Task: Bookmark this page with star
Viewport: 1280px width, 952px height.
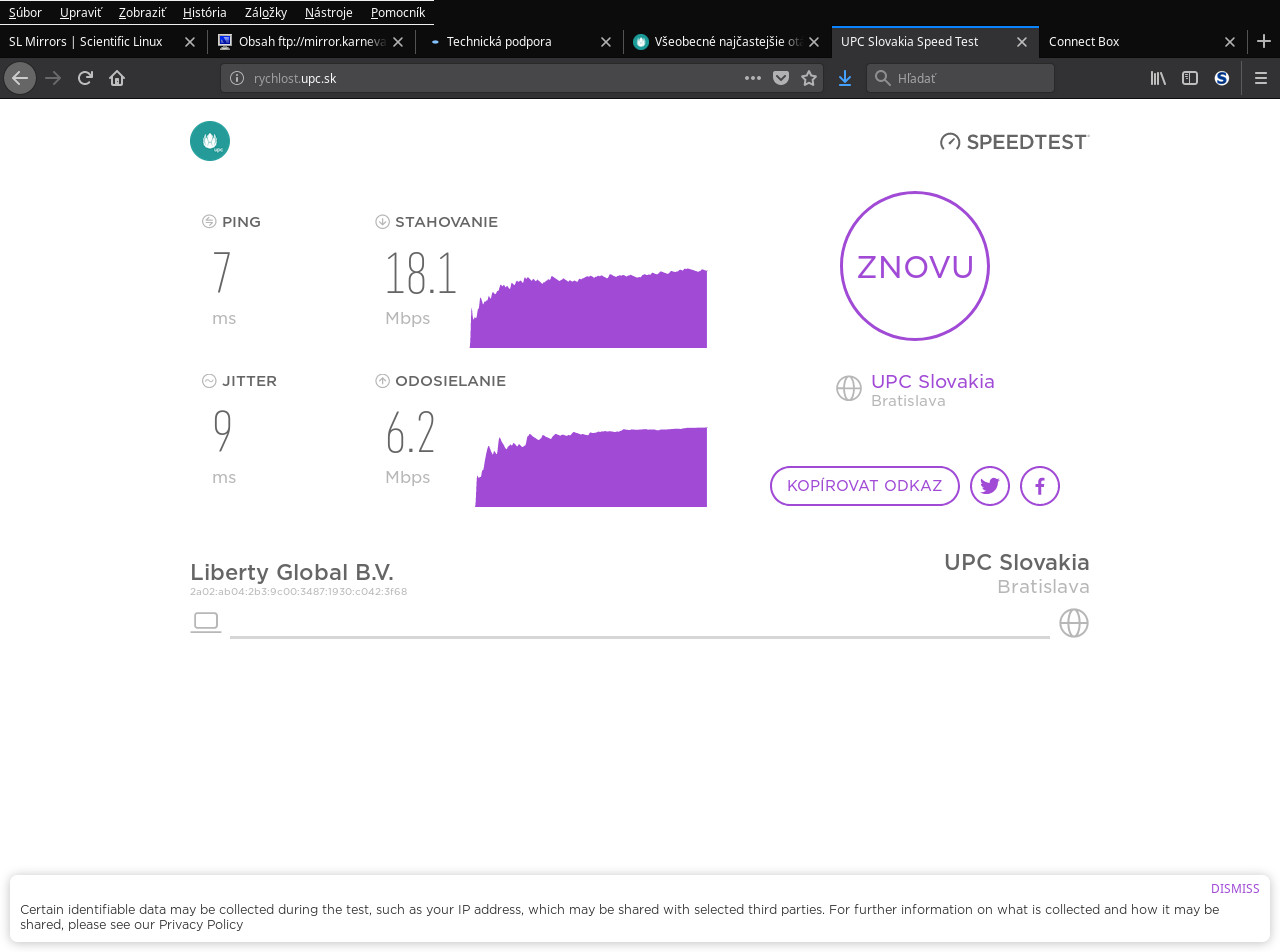Action: pyautogui.click(x=809, y=78)
